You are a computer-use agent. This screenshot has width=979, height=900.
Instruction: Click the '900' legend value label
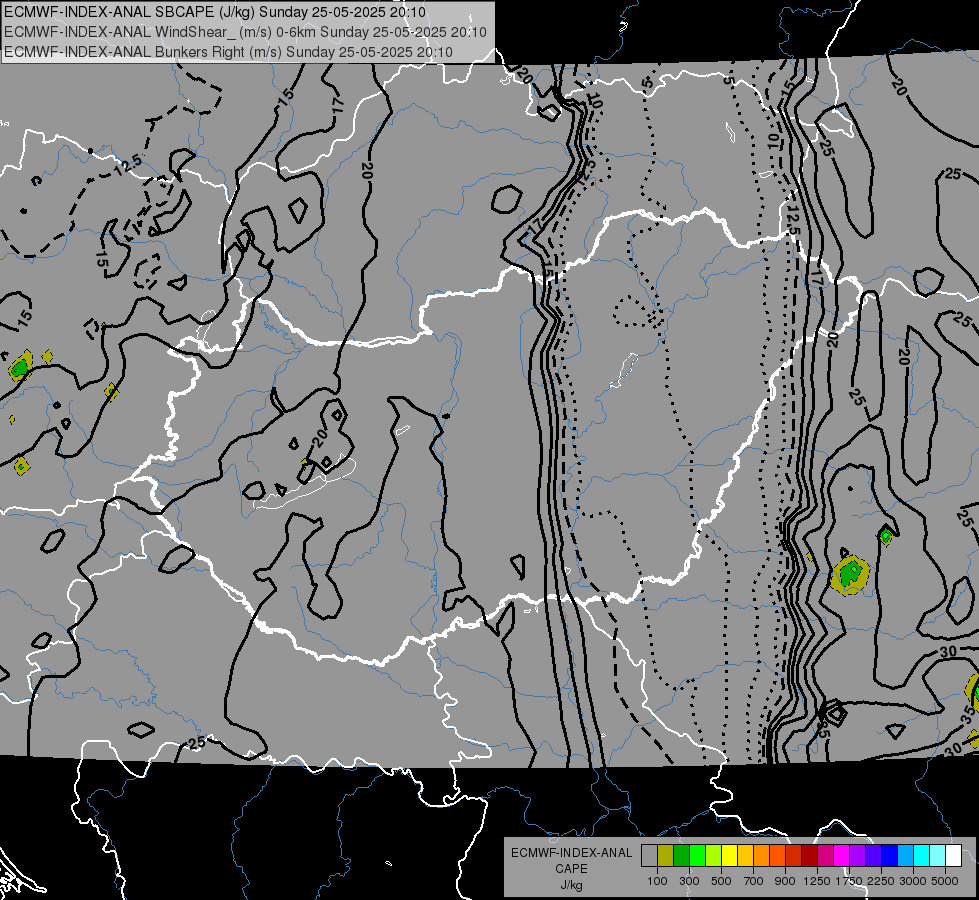click(x=785, y=881)
